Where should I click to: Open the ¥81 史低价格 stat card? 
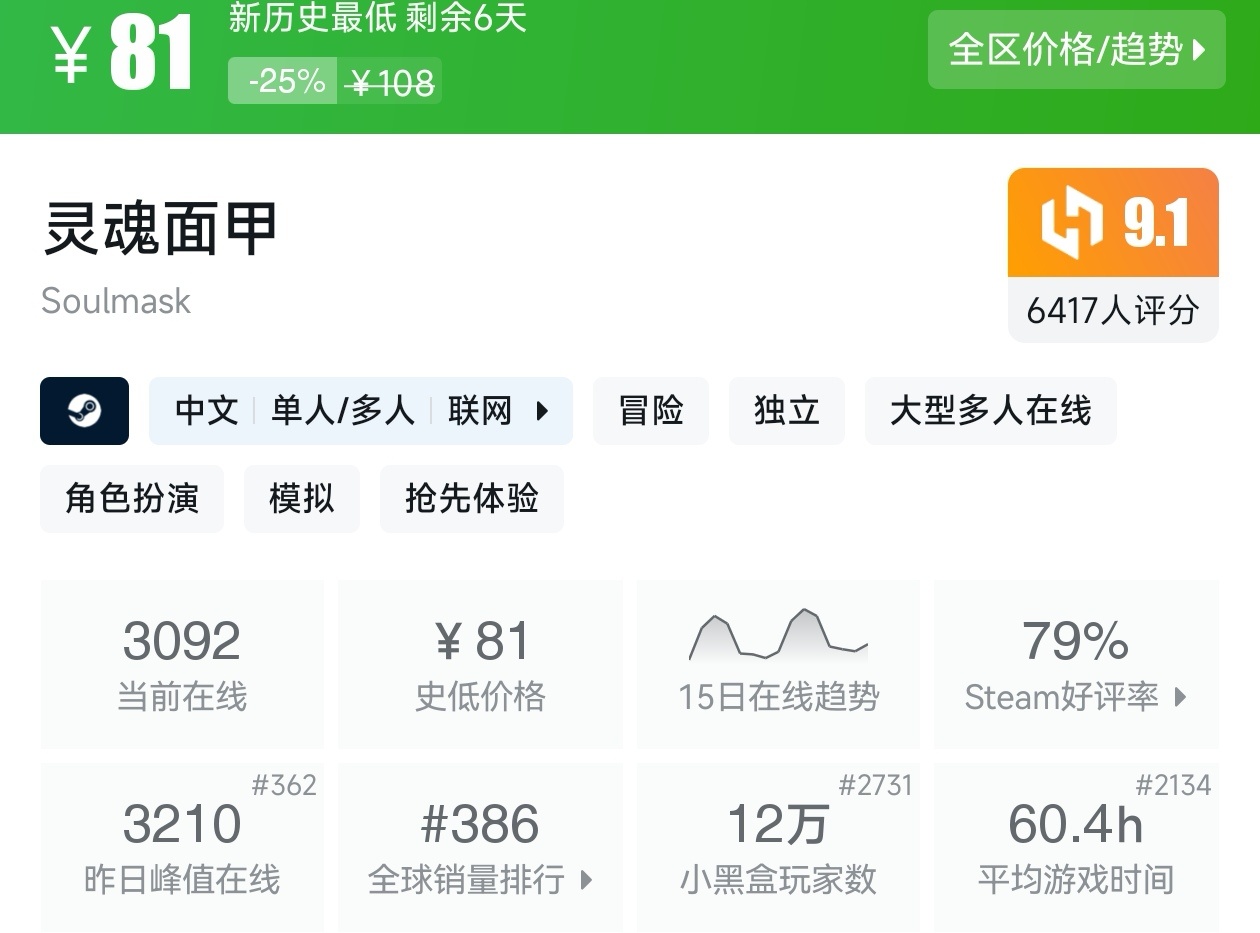coord(480,664)
